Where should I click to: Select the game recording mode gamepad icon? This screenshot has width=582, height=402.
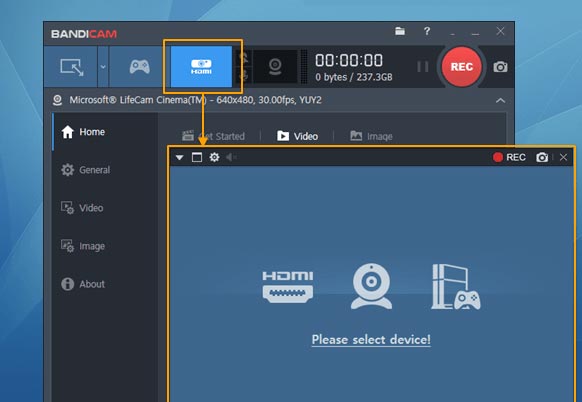pos(140,67)
